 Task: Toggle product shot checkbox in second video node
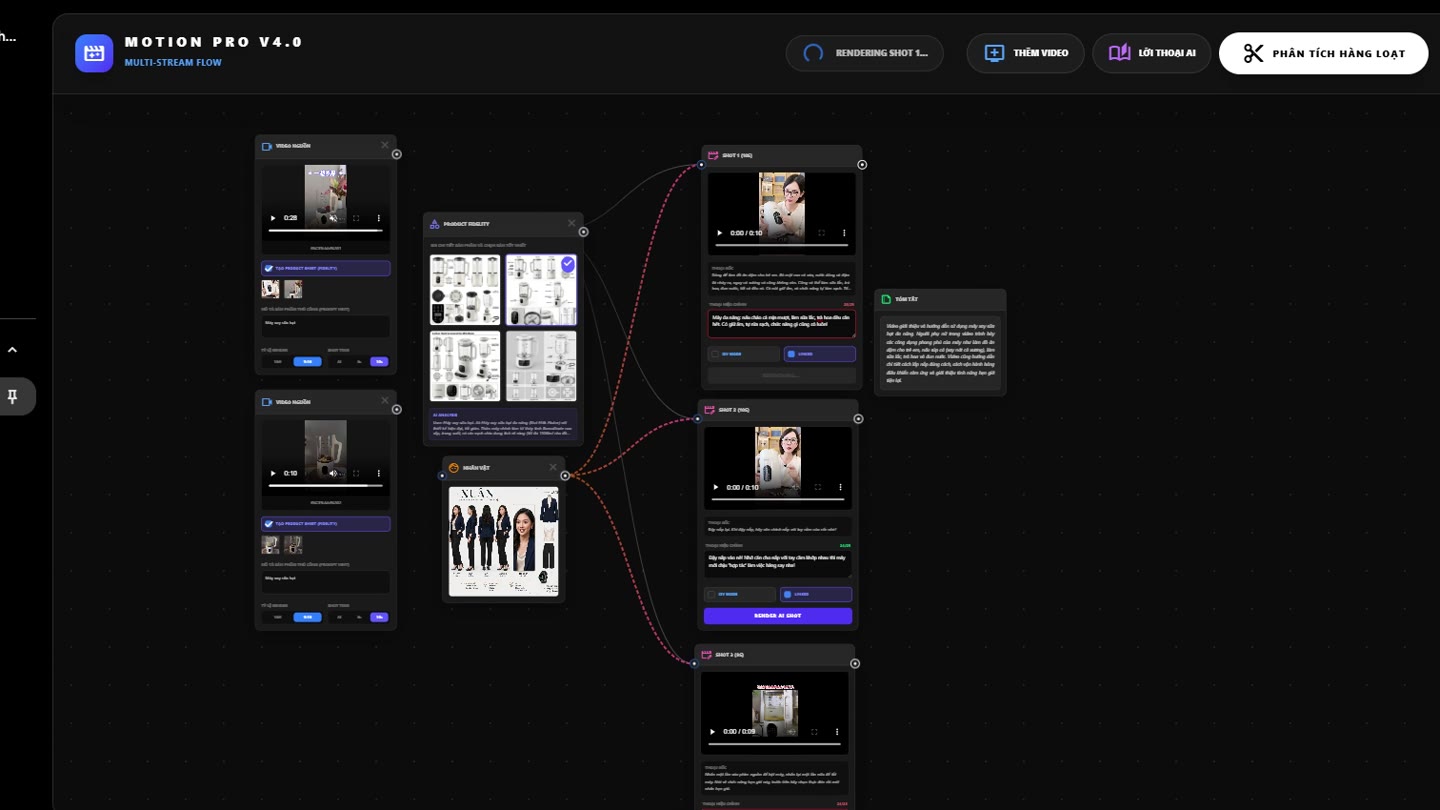(x=268, y=523)
